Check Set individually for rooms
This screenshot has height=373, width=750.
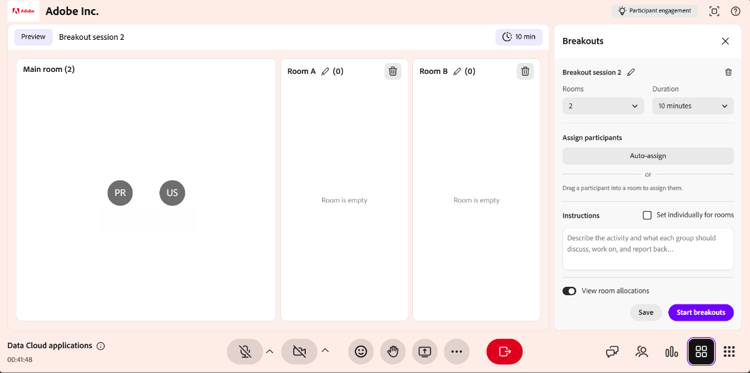[647, 215]
